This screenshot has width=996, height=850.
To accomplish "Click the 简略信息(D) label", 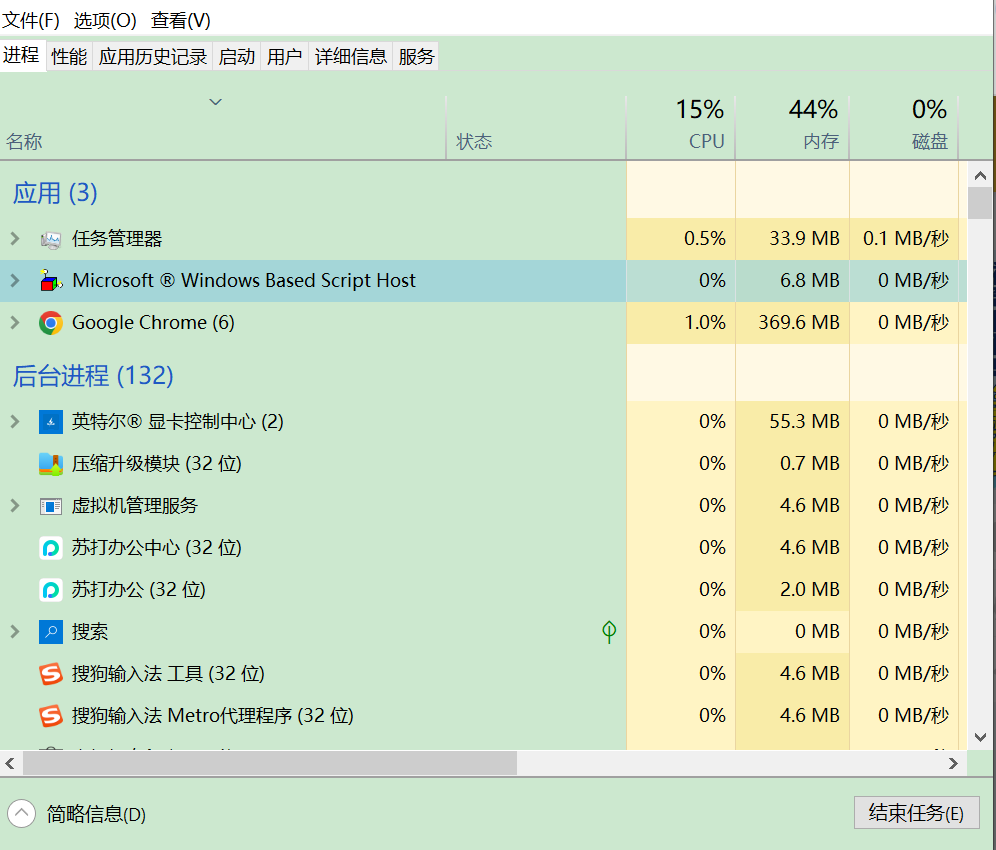I will click(96, 814).
